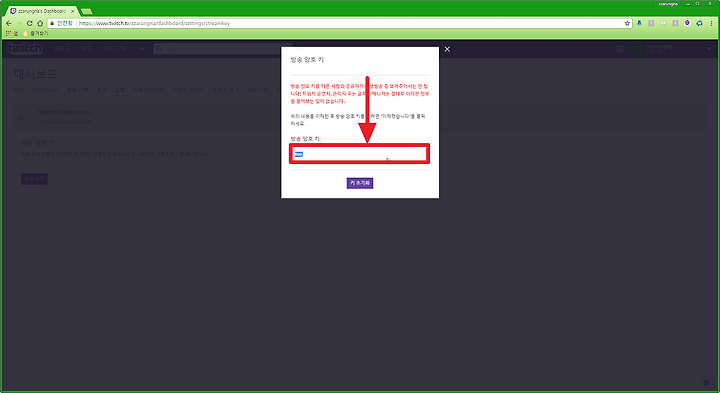Go back in browser history
This screenshot has height=393, width=720.
[8, 23]
